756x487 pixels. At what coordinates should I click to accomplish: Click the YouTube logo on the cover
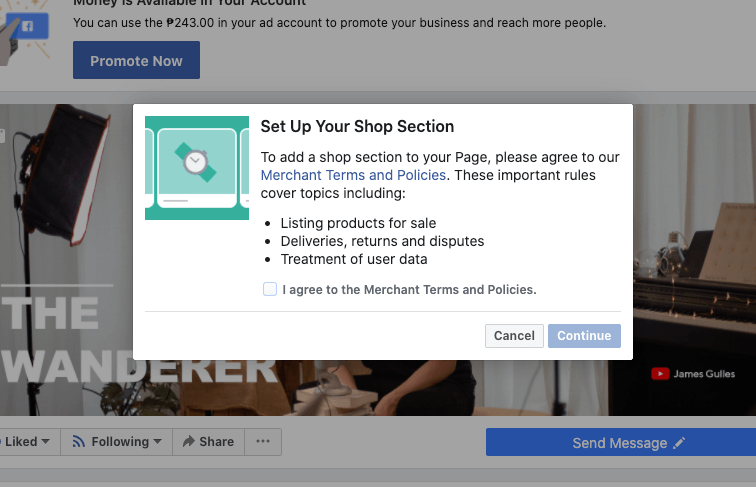pos(660,374)
